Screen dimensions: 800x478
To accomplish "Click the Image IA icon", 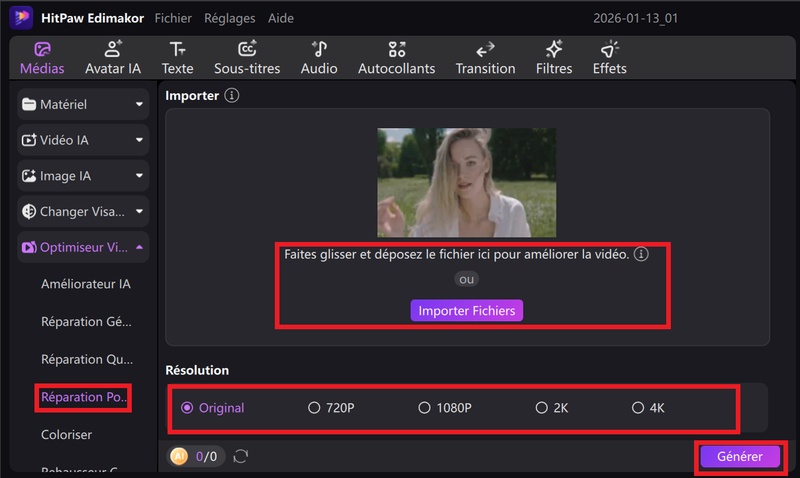I will coord(29,175).
